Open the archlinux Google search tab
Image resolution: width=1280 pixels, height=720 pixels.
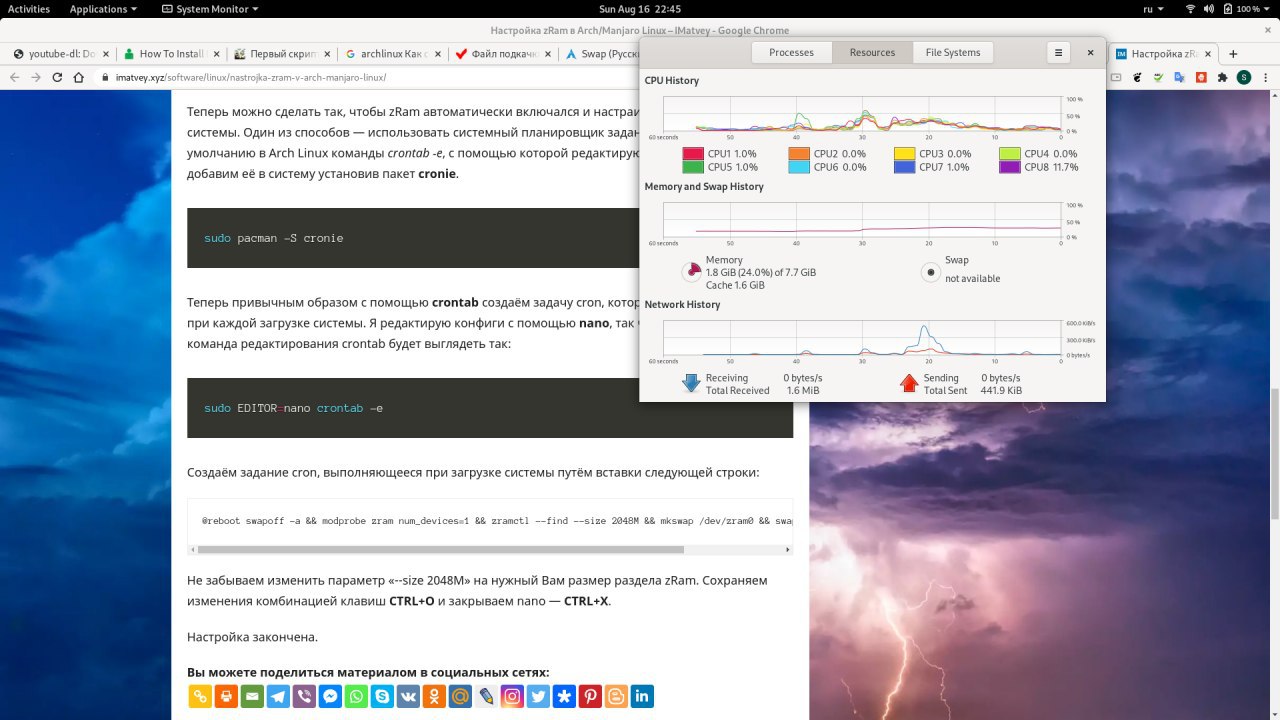coord(392,54)
